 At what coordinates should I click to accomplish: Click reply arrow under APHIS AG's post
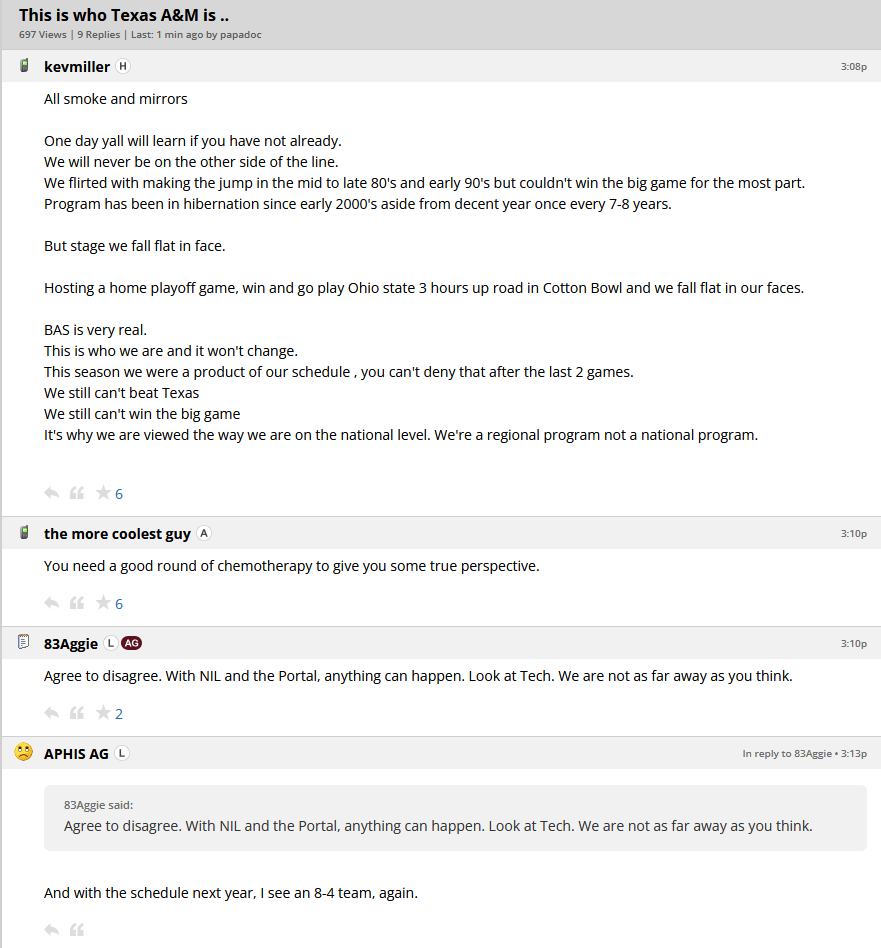pos(52,930)
